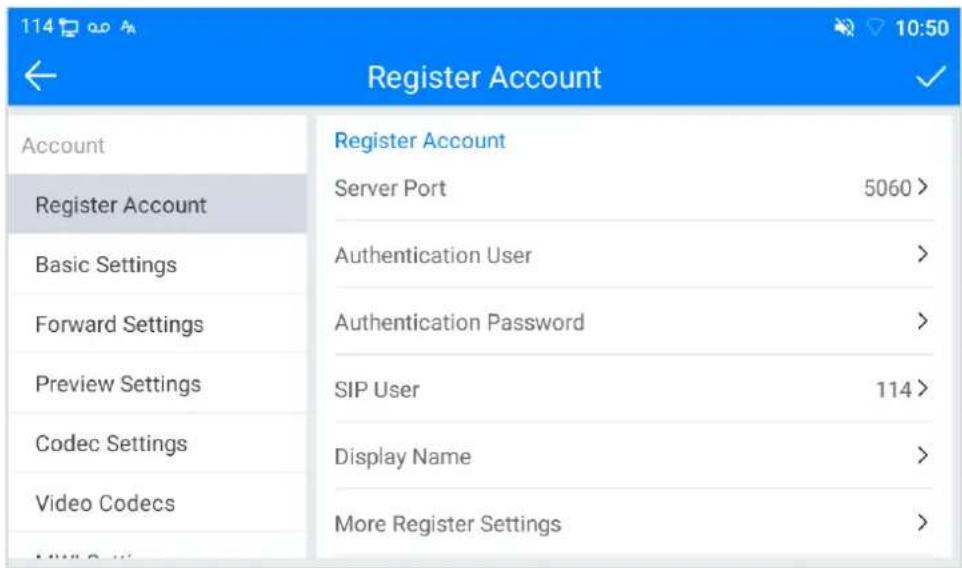Open Preview Settings in the sidebar
The image size is (962, 568).
pyautogui.click(x=157, y=383)
